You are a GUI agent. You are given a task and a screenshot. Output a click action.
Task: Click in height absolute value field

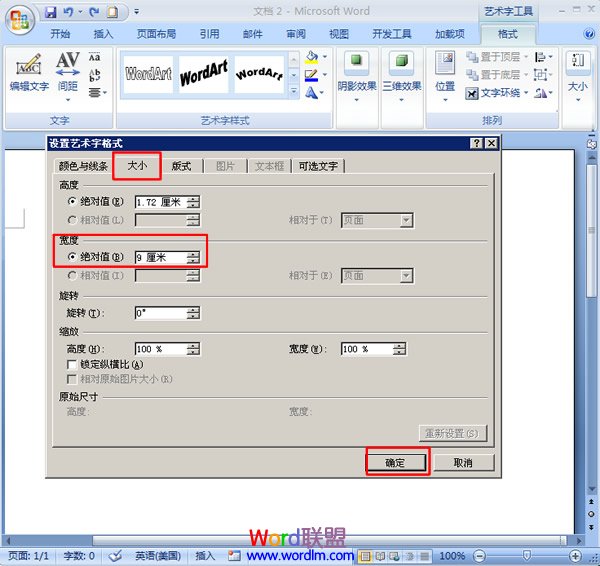(x=162, y=202)
